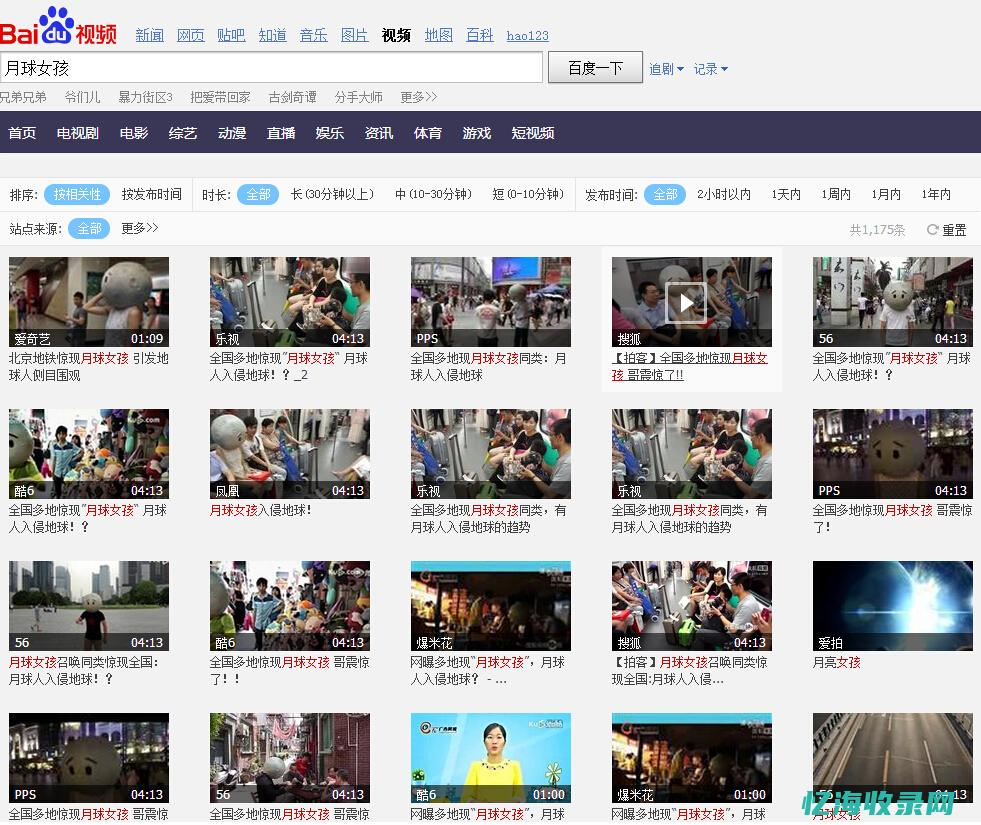Screen dimensions: 981x825
Task: Click the 月球女孩 search input field
Action: point(270,68)
